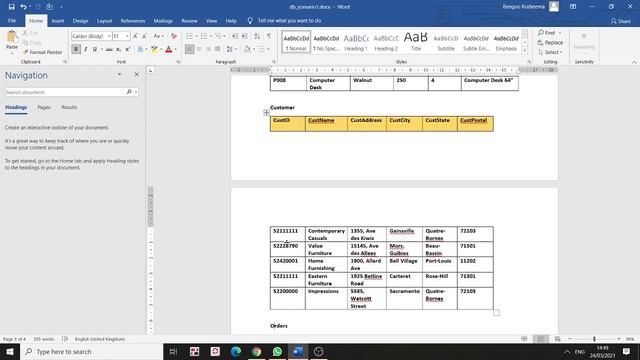Click Replace in Editing group
The image size is (640, 360).
pos(550,42)
